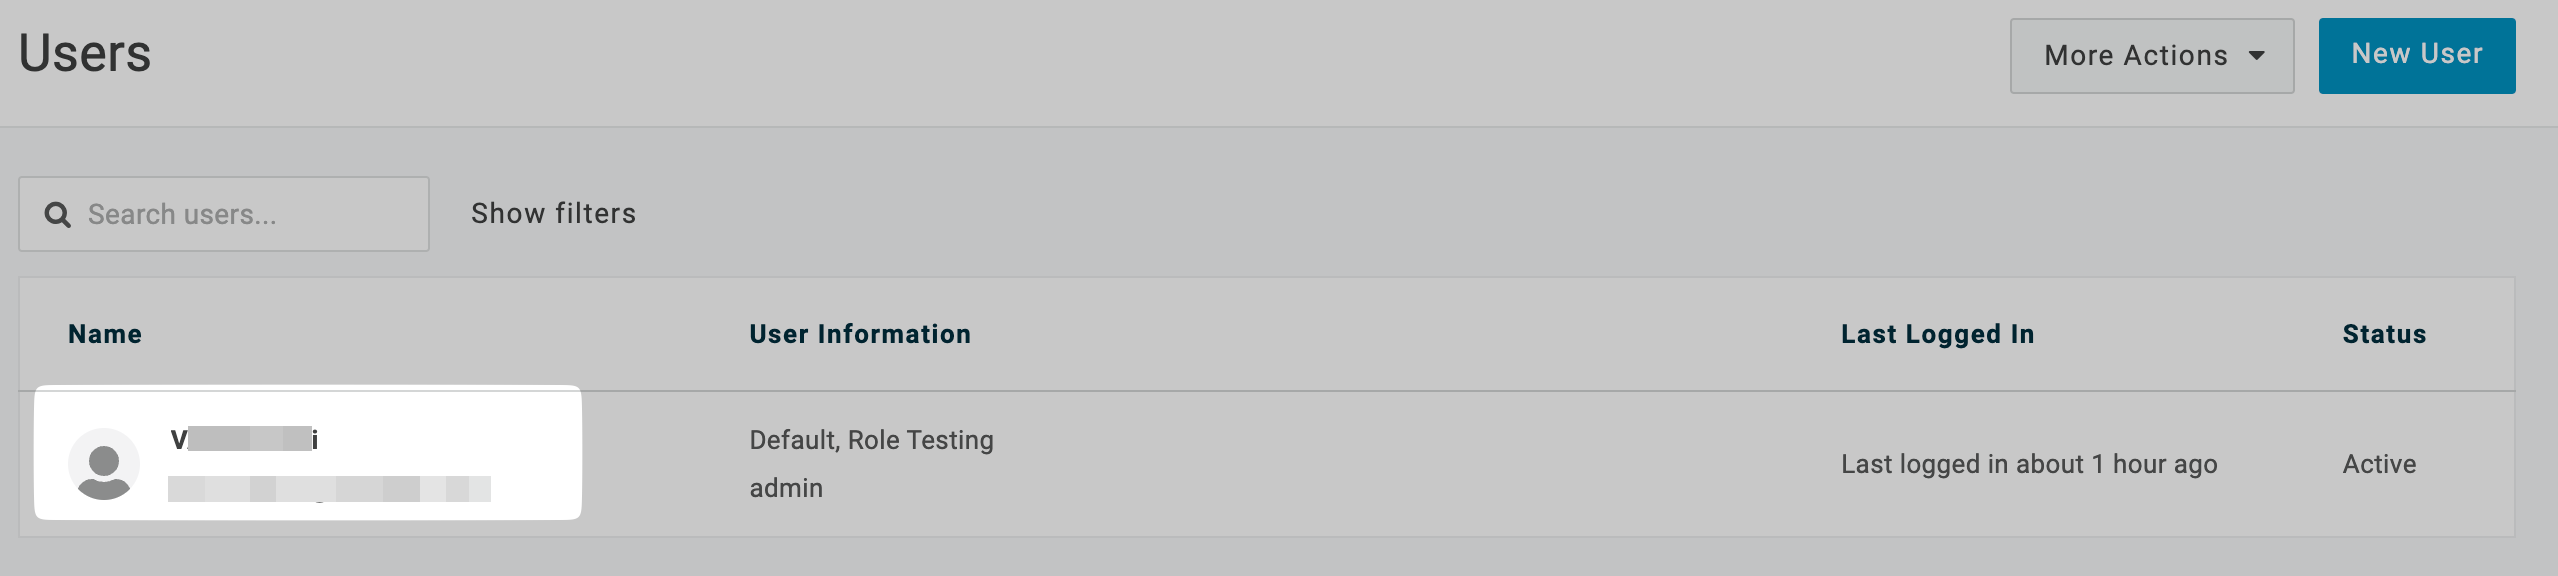
Task: Sort by the Name column header
Action: [107, 333]
